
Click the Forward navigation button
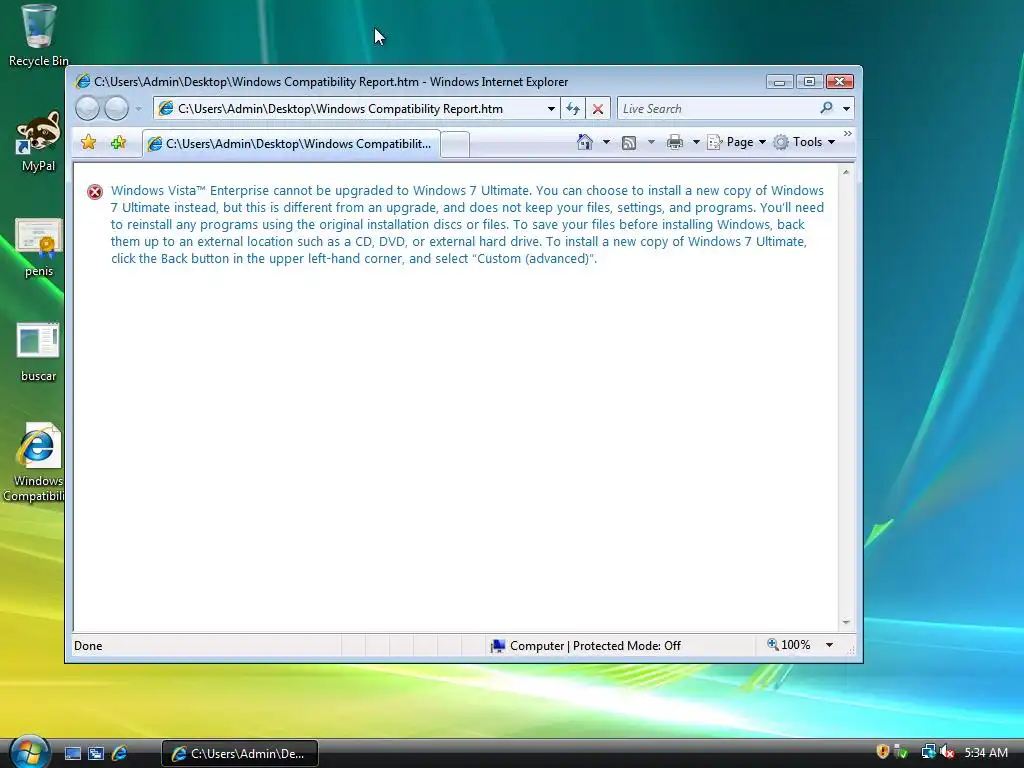[116, 108]
